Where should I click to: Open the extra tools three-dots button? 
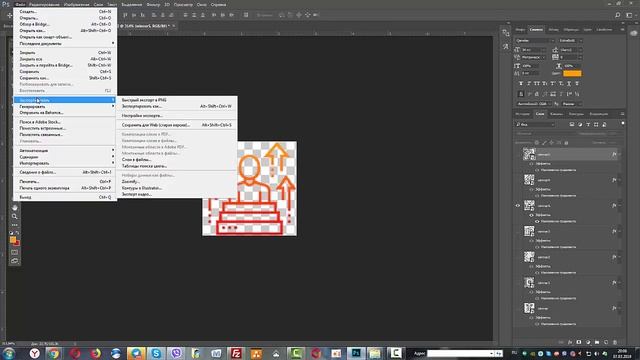point(15,225)
